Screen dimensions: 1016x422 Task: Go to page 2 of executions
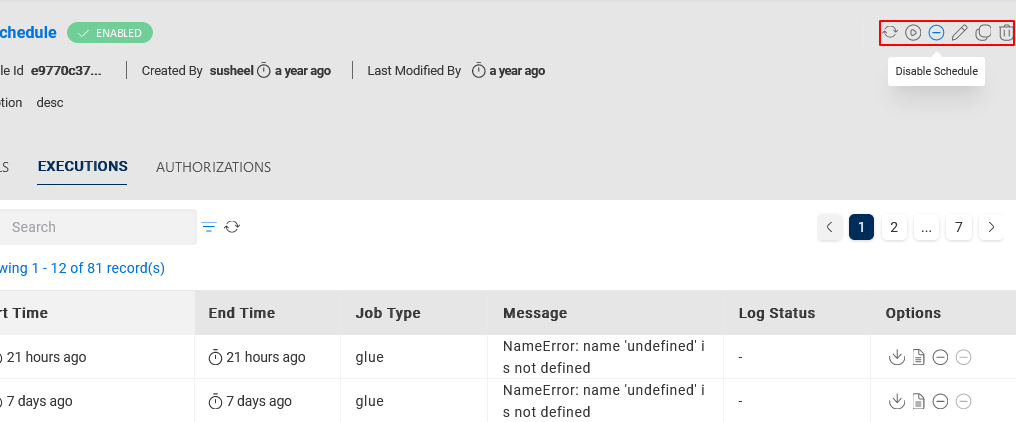[894, 227]
